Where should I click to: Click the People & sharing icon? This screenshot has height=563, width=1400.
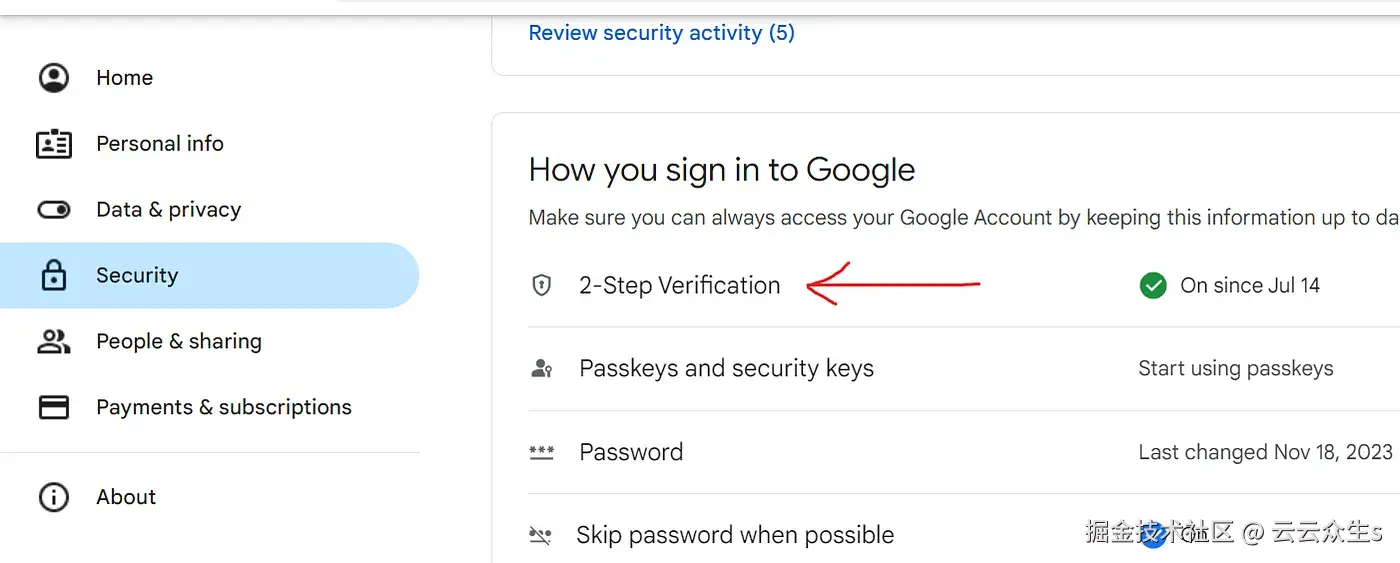(54, 342)
